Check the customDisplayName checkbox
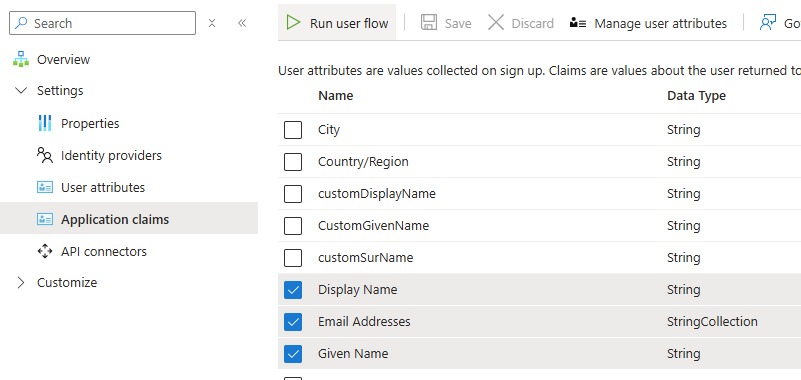This screenshot has width=801, height=380. point(293,194)
